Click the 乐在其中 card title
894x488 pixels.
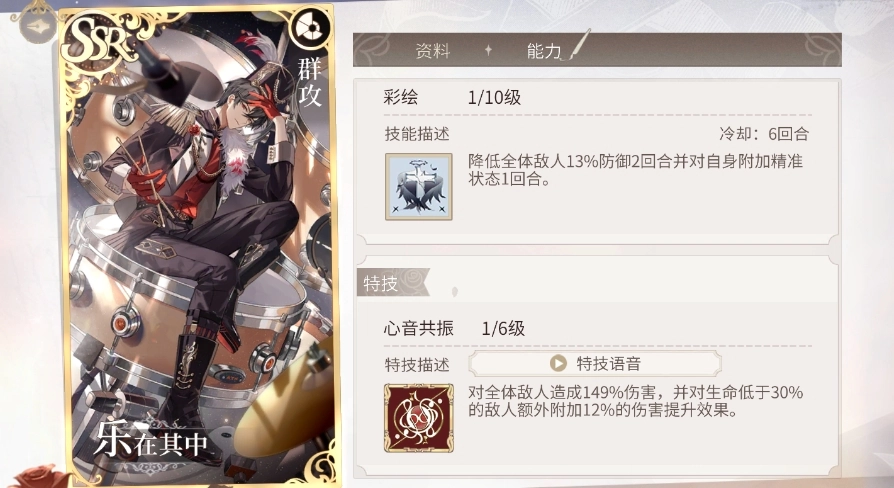pos(152,441)
